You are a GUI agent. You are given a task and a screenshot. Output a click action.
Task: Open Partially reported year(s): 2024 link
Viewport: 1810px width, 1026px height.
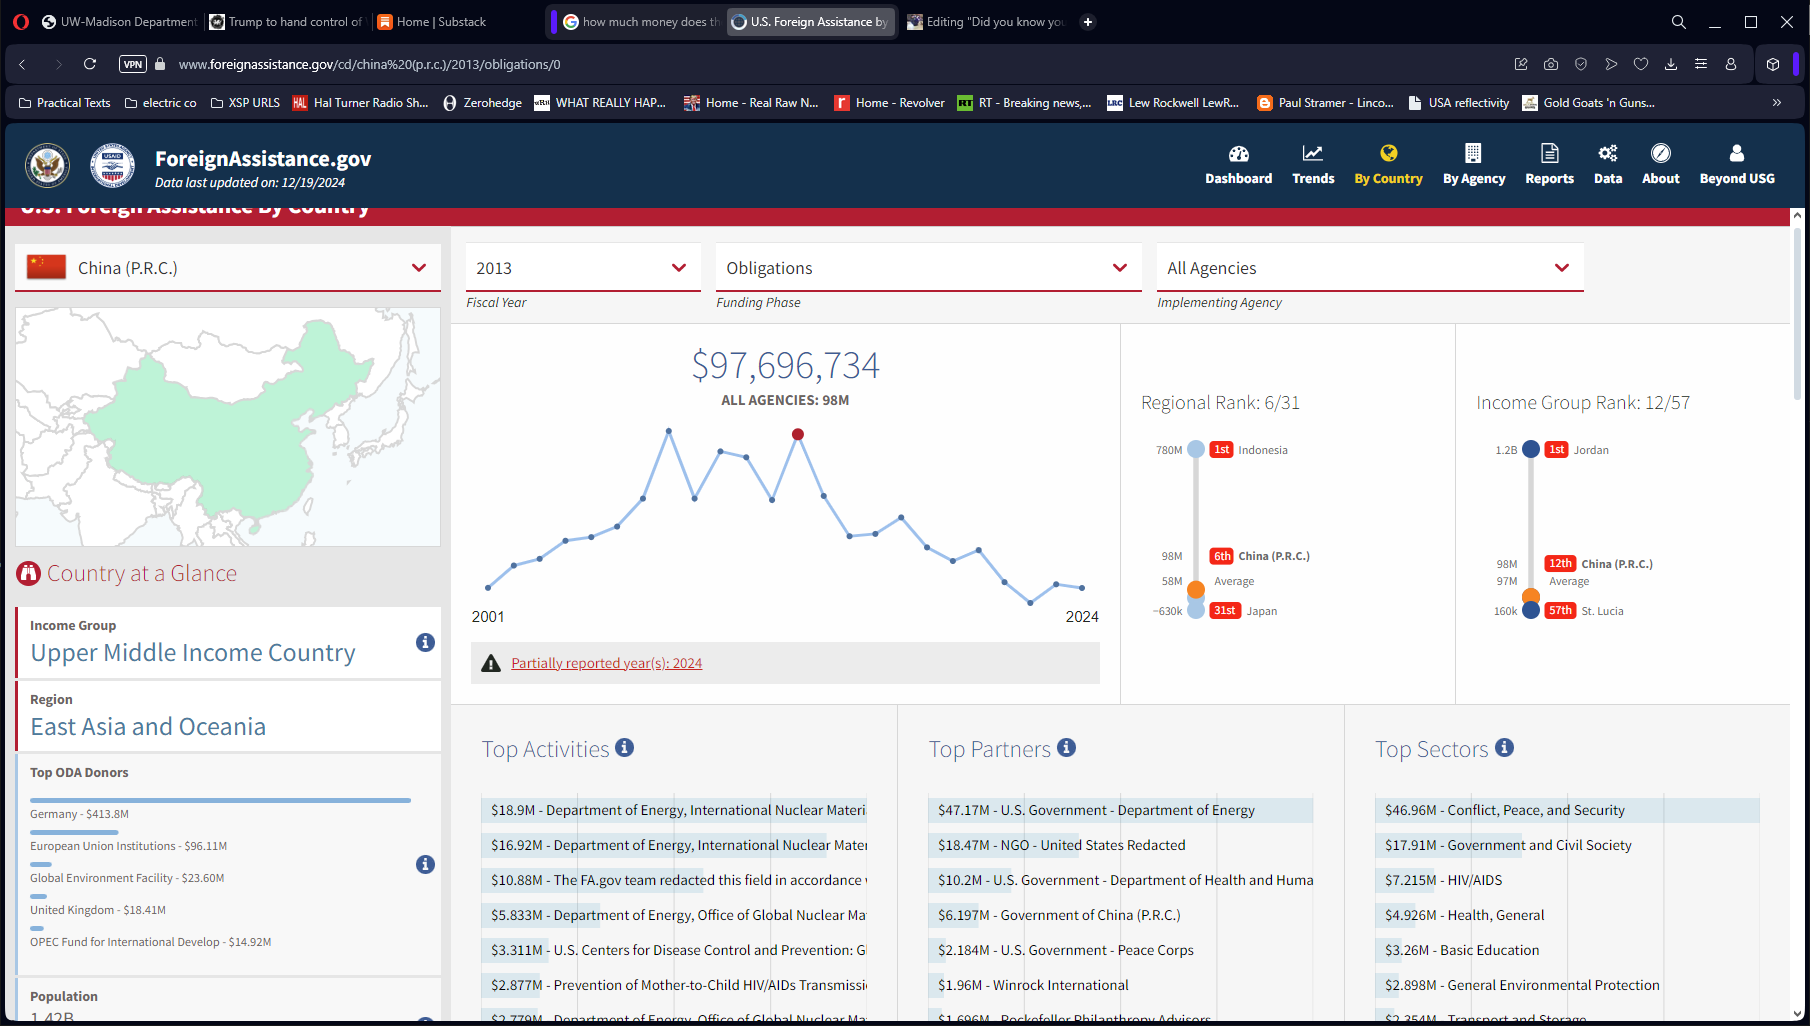(606, 663)
